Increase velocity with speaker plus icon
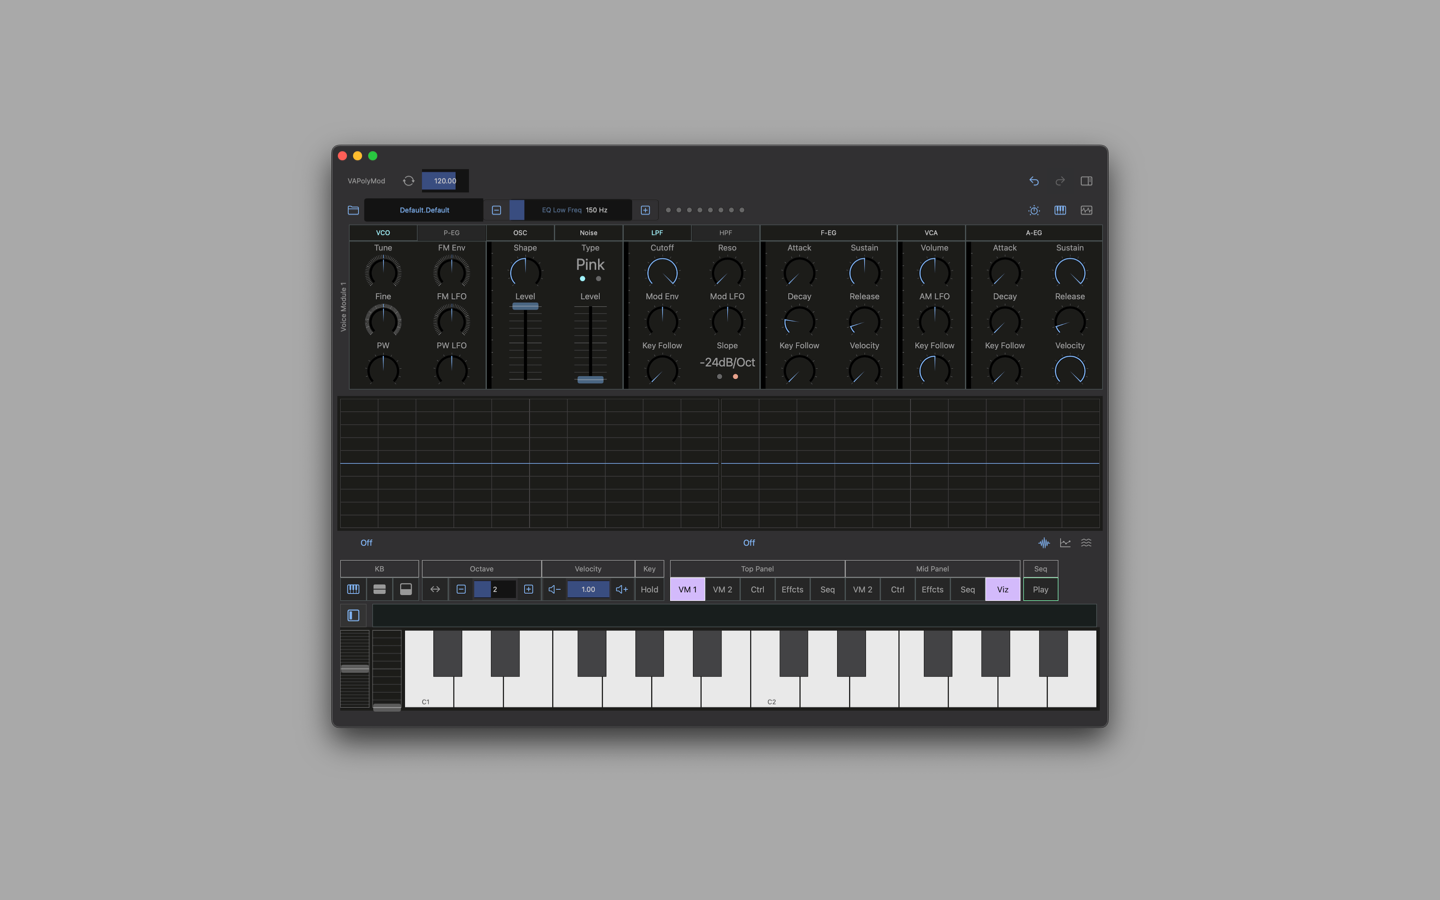This screenshot has height=900, width=1440. [622, 589]
